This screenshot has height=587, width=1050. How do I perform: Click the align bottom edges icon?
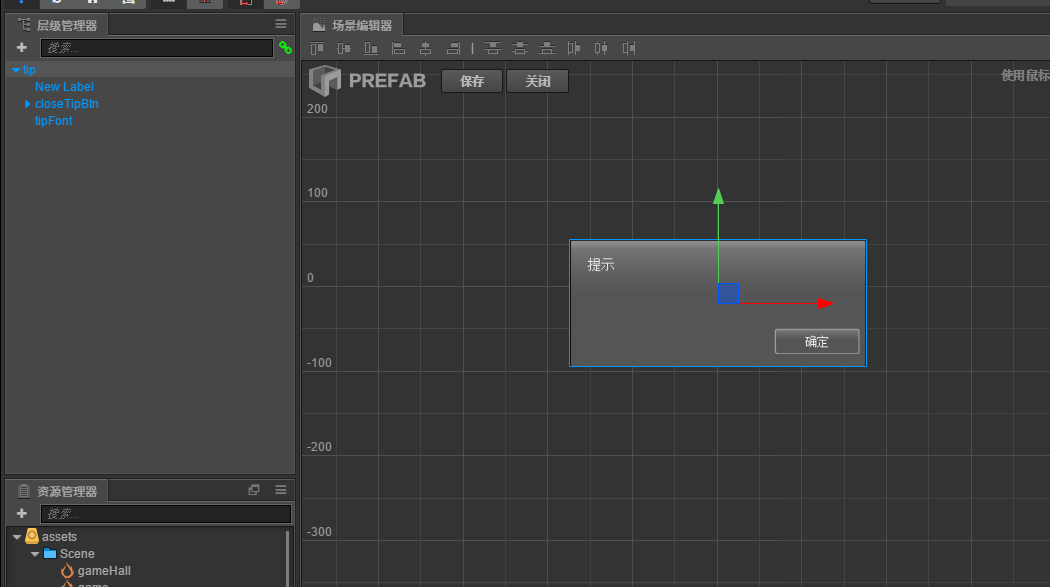(x=370, y=48)
